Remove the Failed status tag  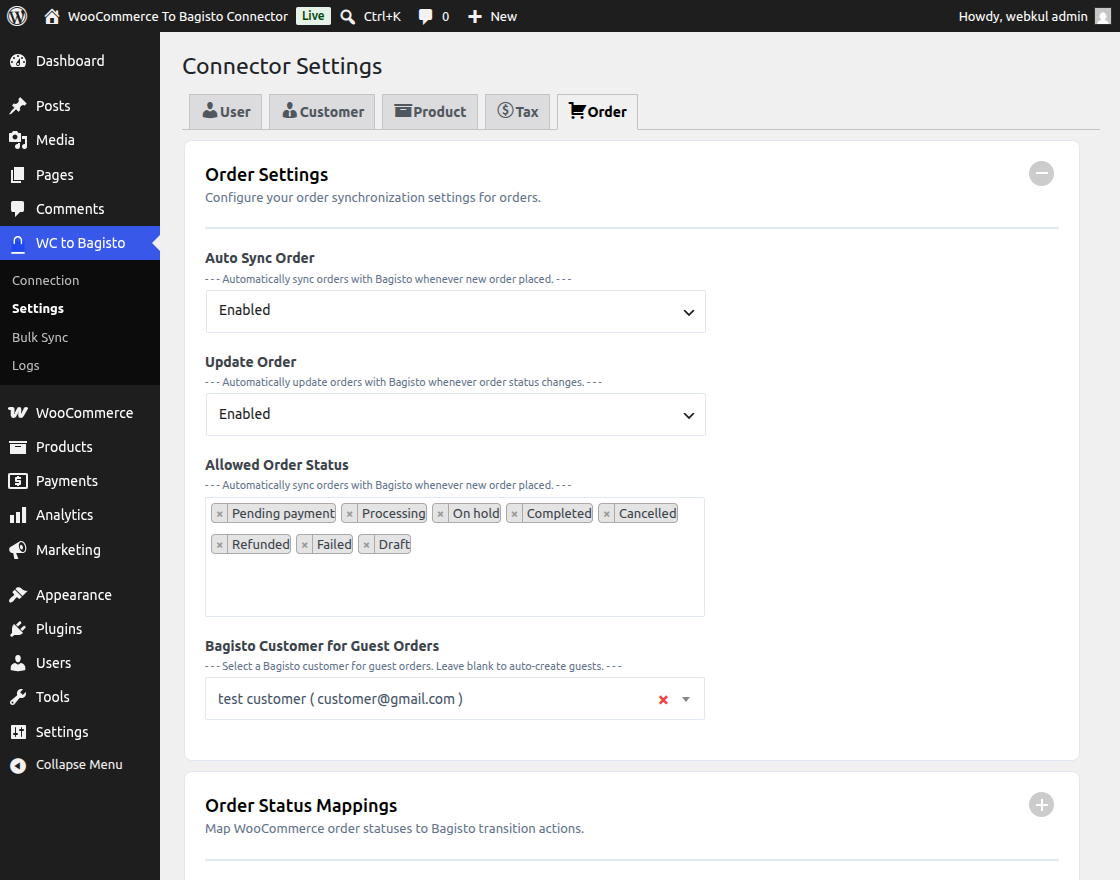304,545
